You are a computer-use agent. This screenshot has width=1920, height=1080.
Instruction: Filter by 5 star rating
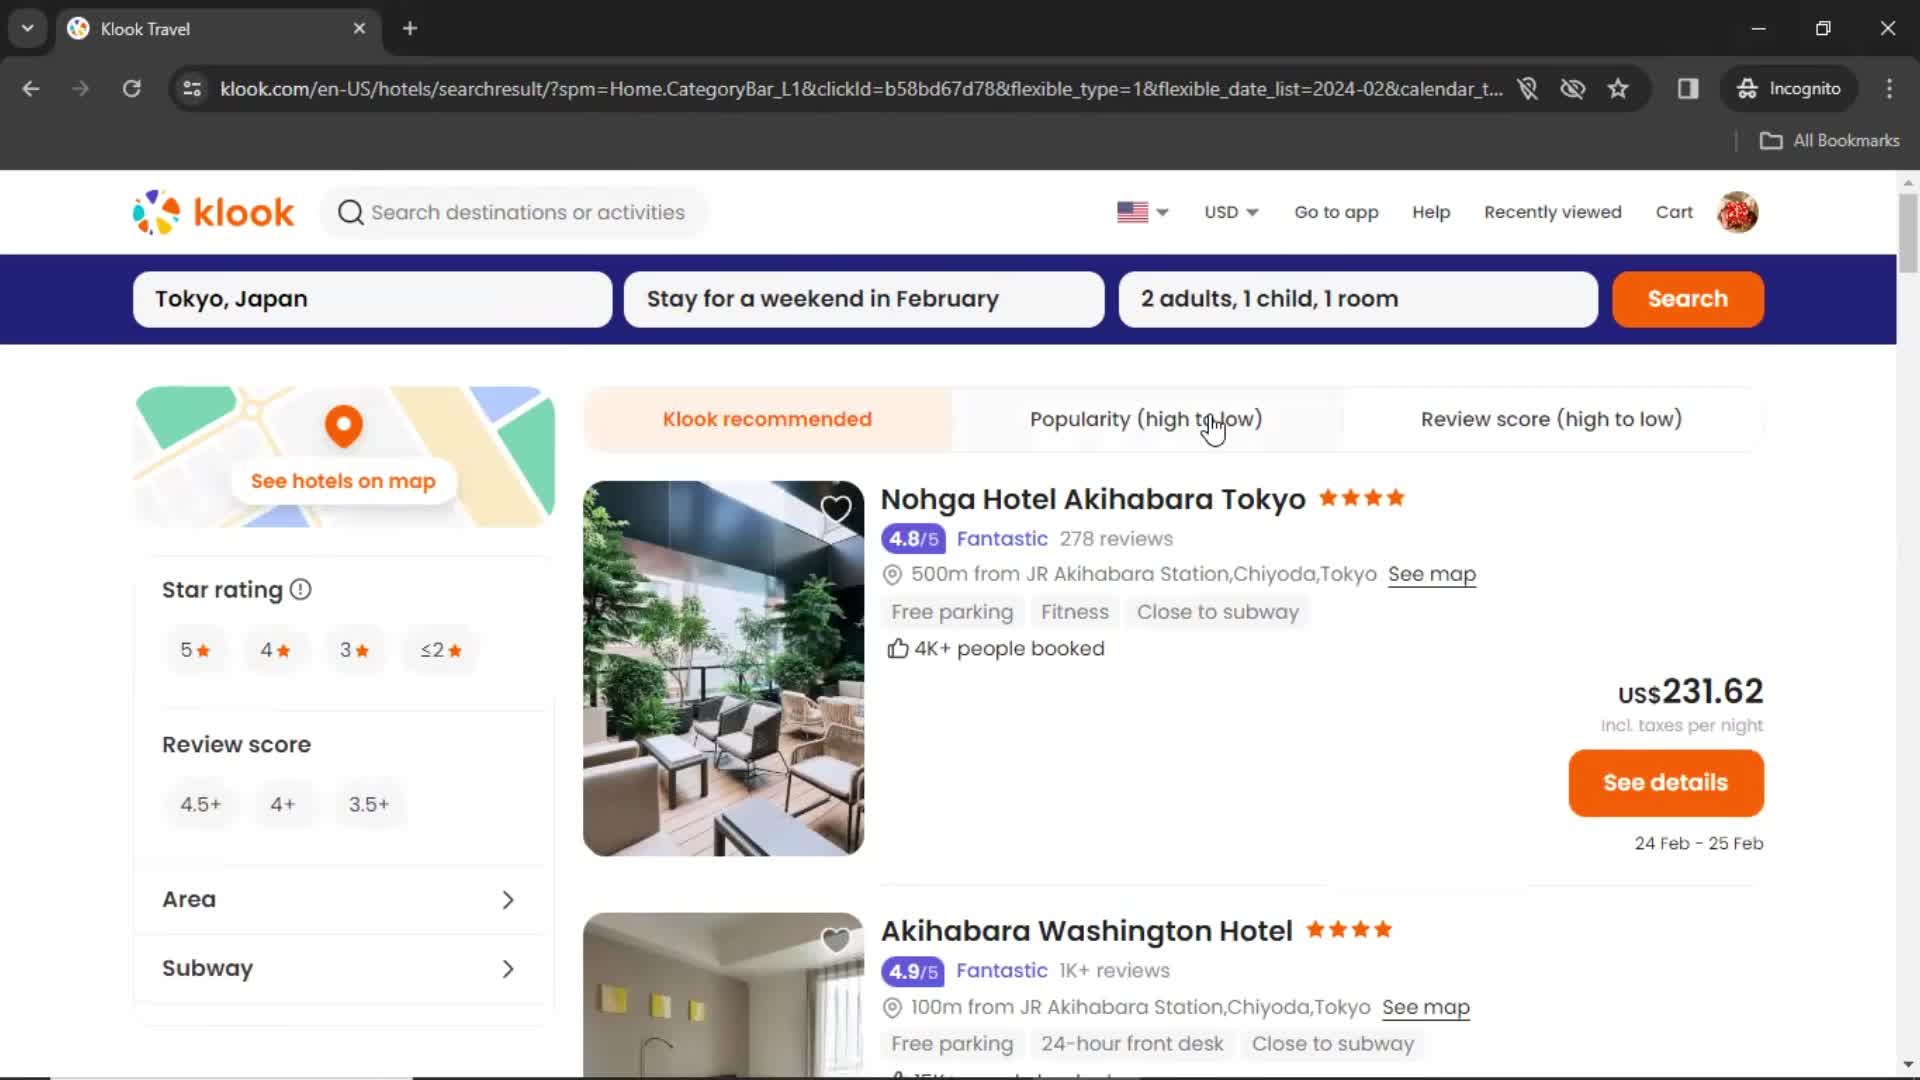(x=195, y=650)
